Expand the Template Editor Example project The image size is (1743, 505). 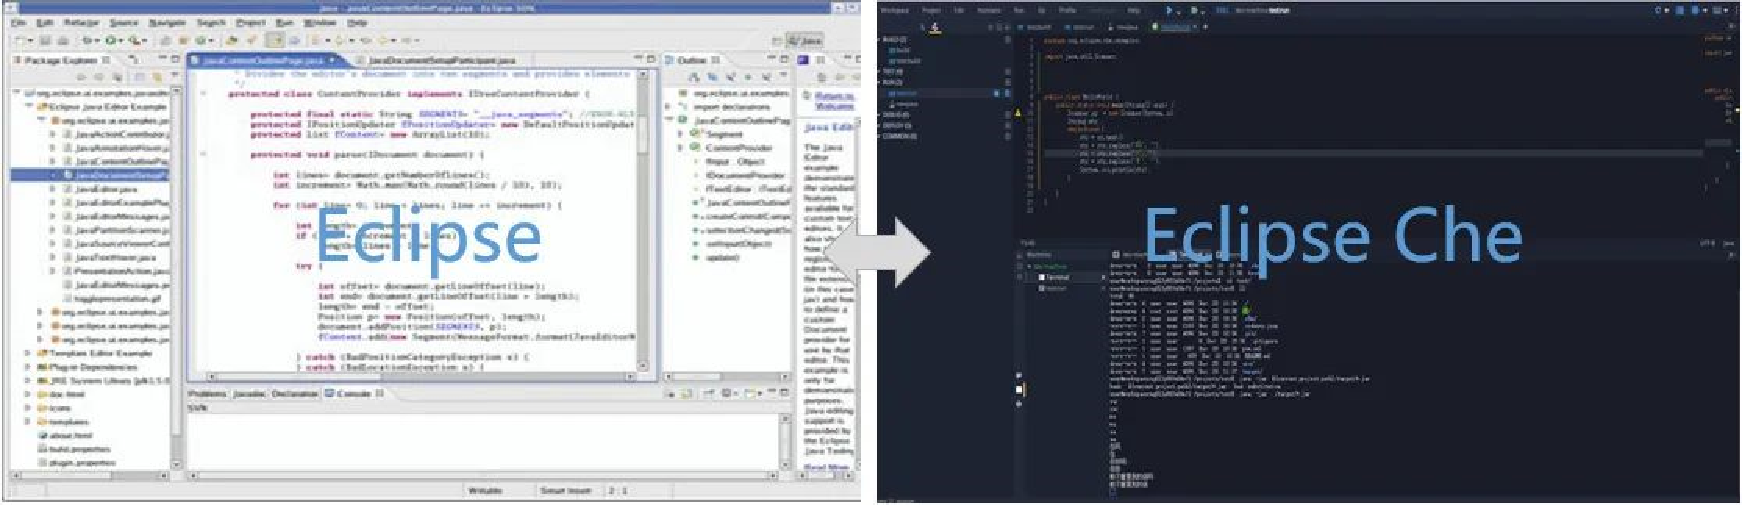[28, 353]
